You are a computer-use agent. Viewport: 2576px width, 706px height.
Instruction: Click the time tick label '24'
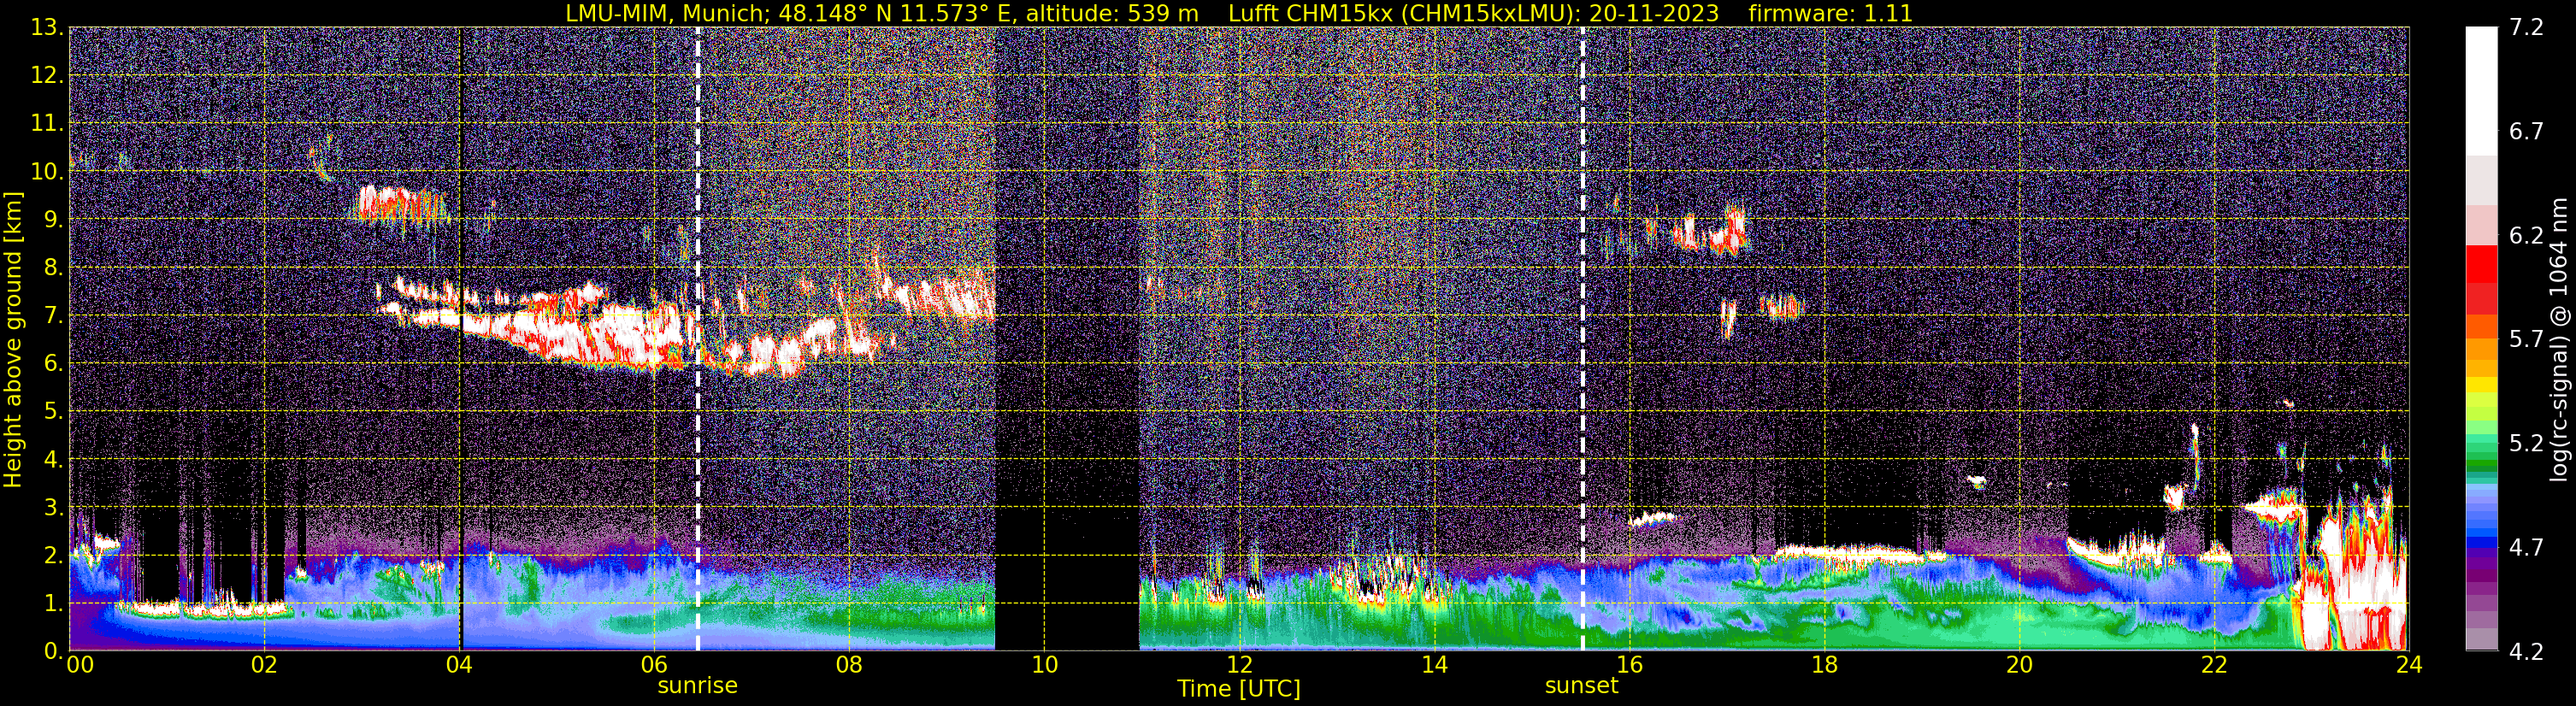[2409, 665]
